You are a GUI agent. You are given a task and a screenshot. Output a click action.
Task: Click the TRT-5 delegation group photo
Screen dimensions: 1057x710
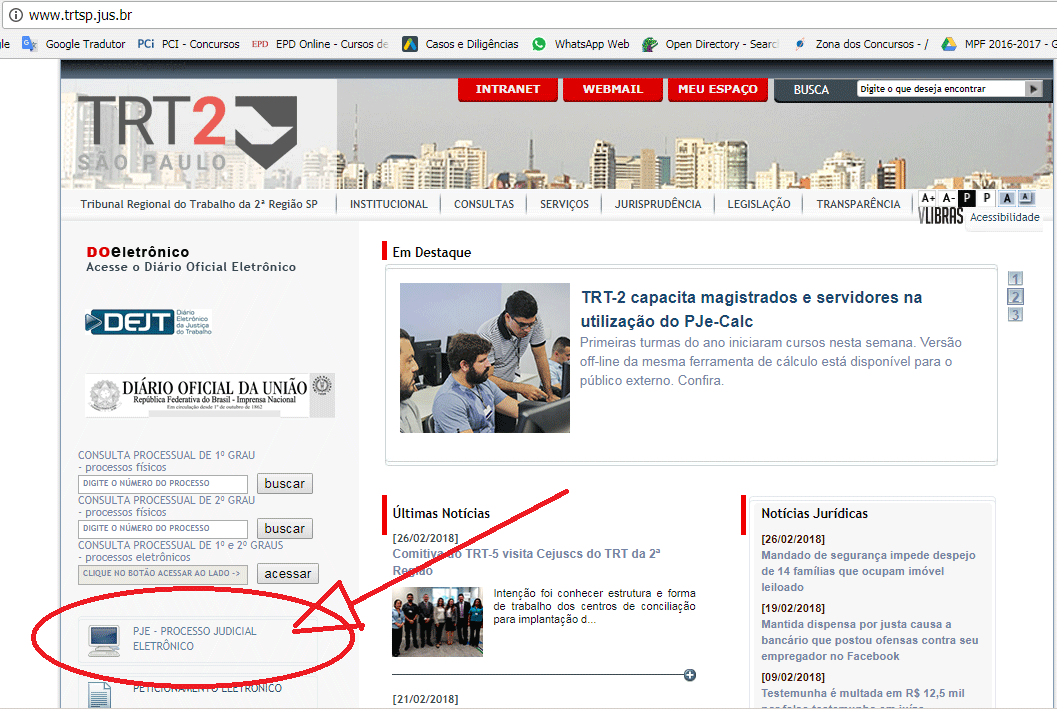click(x=437, y=622)
